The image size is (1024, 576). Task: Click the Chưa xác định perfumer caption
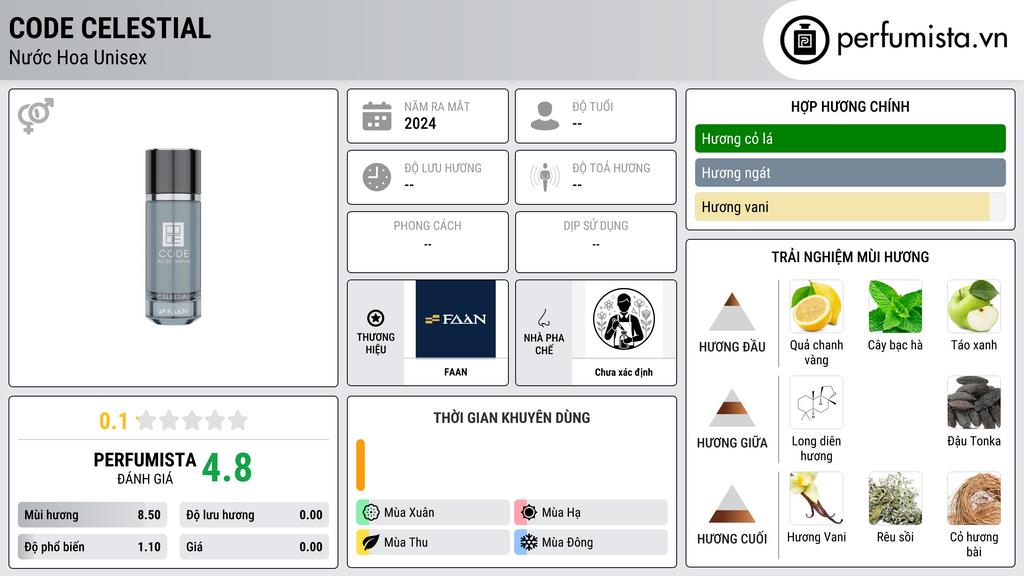[x=624, y=372]
